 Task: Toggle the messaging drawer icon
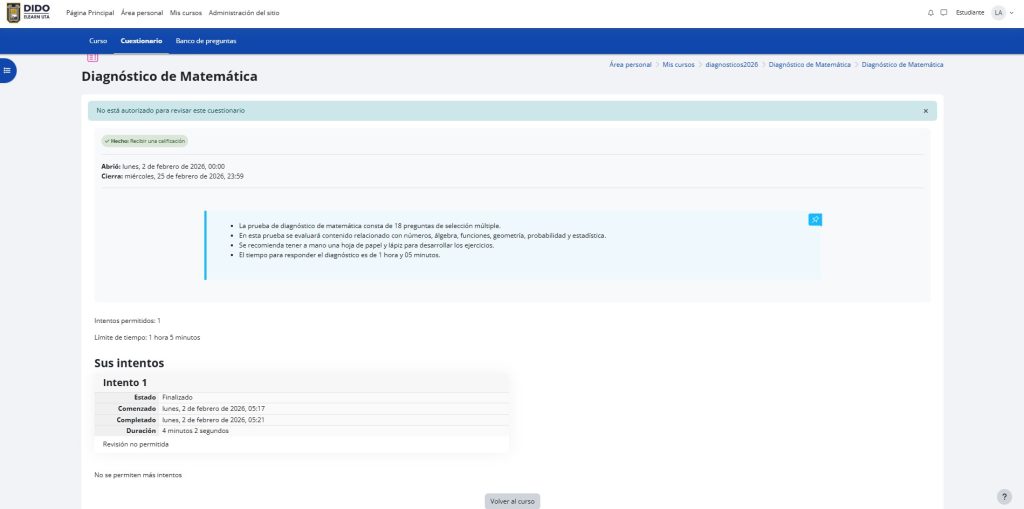click(943, 12)
